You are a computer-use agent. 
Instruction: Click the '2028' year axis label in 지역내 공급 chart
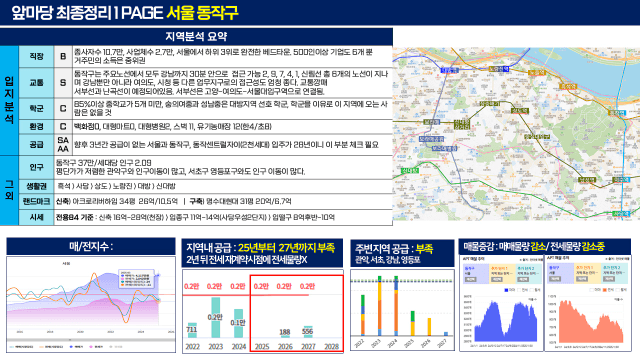click(331, 347)
